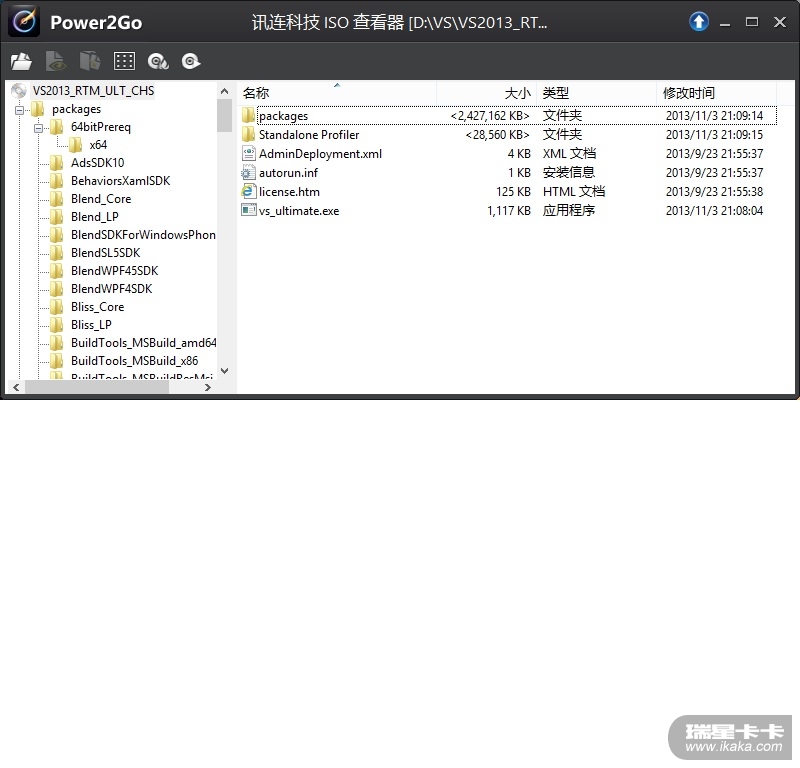
Task: Click the license.htm file icon
Action: tap(248, 191)
